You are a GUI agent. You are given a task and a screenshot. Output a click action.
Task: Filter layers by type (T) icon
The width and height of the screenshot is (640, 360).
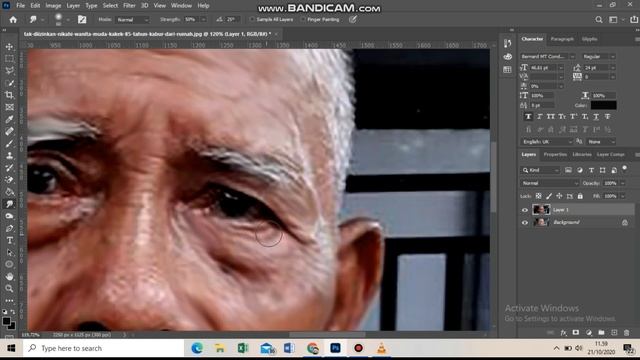coord(591,170)
